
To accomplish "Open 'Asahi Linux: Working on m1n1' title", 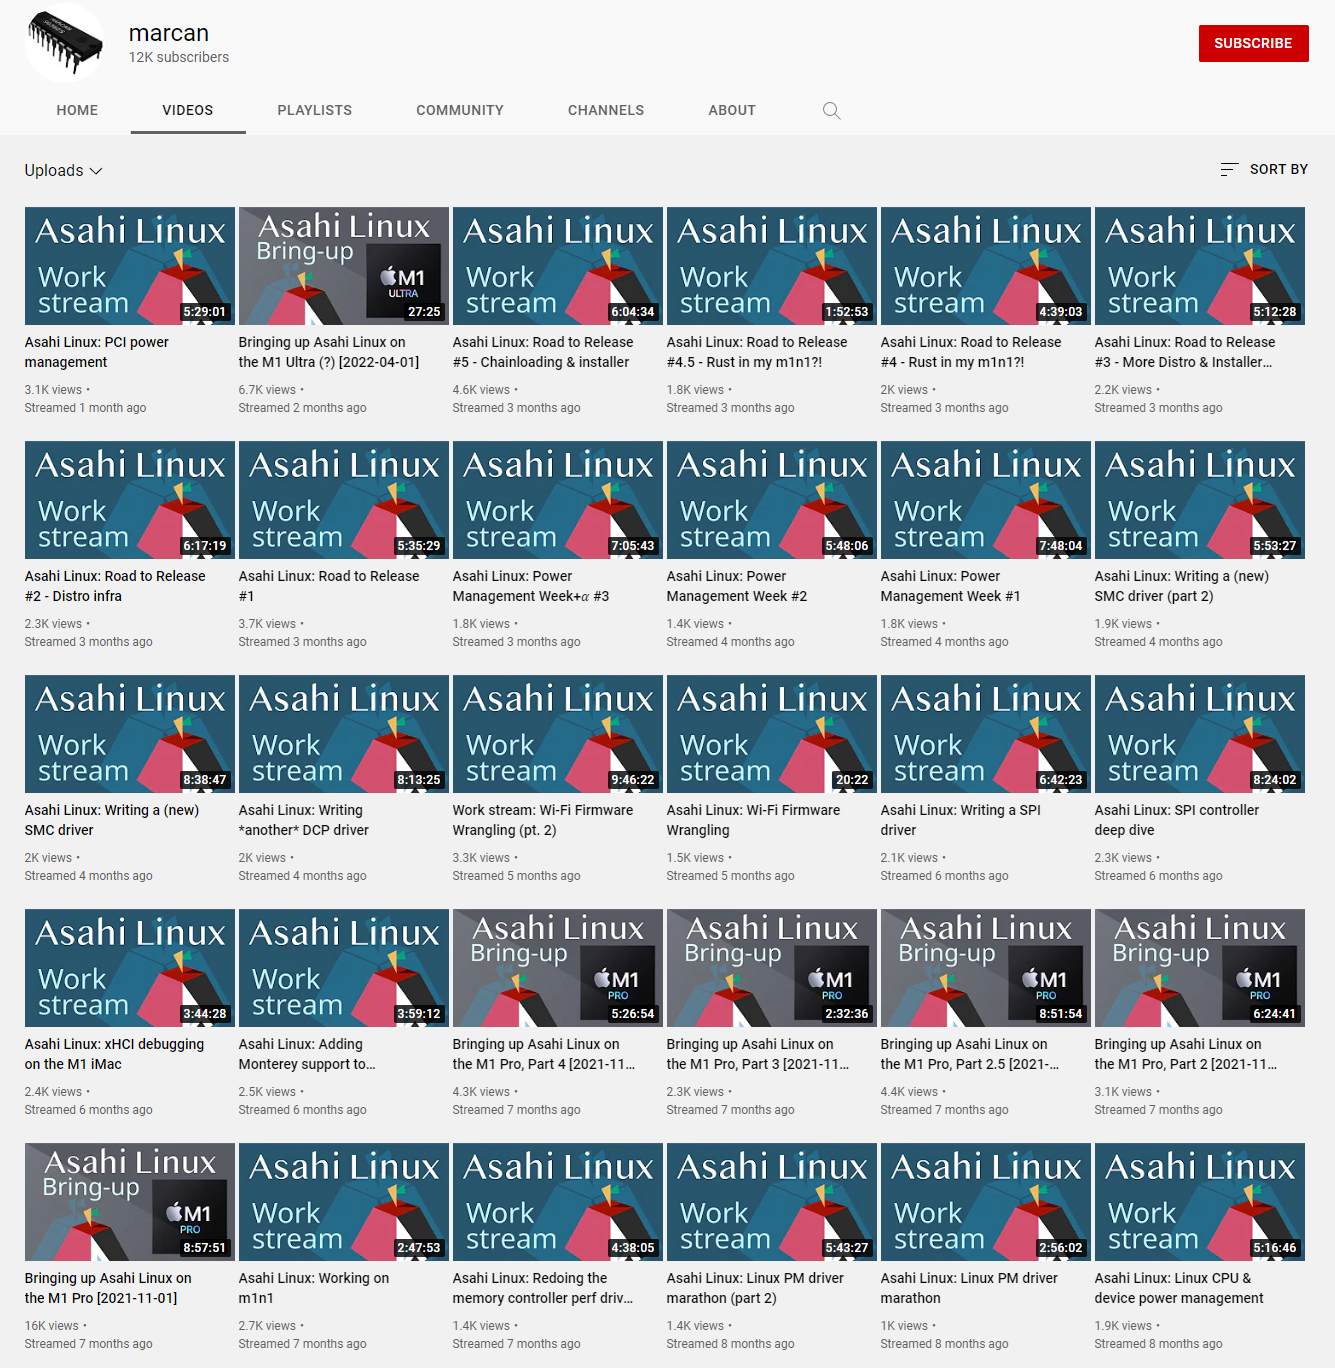I will (x=314, y=1288).
